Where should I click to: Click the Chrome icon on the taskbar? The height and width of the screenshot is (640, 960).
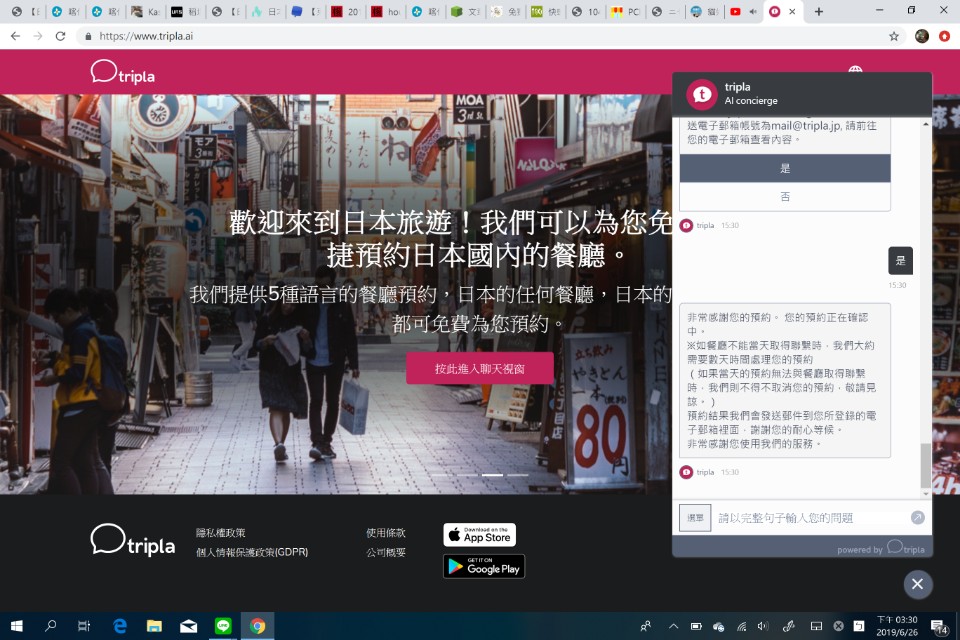257,626
